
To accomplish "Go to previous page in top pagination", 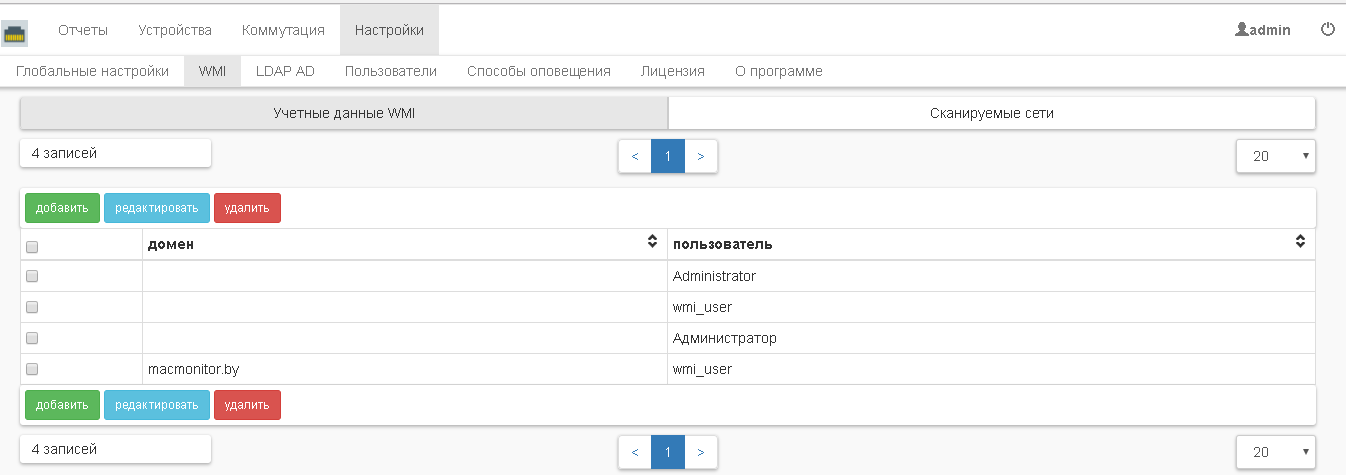I will 635,156.
